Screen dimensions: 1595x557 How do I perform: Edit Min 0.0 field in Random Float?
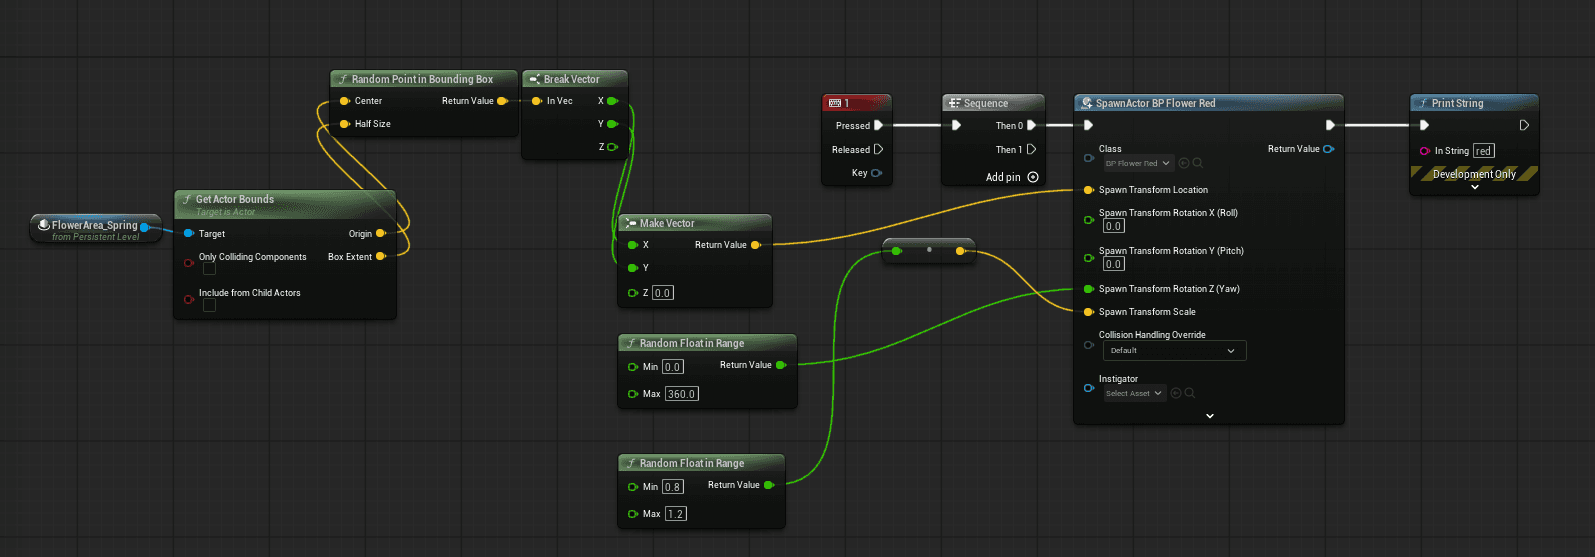tap(673, 367)
